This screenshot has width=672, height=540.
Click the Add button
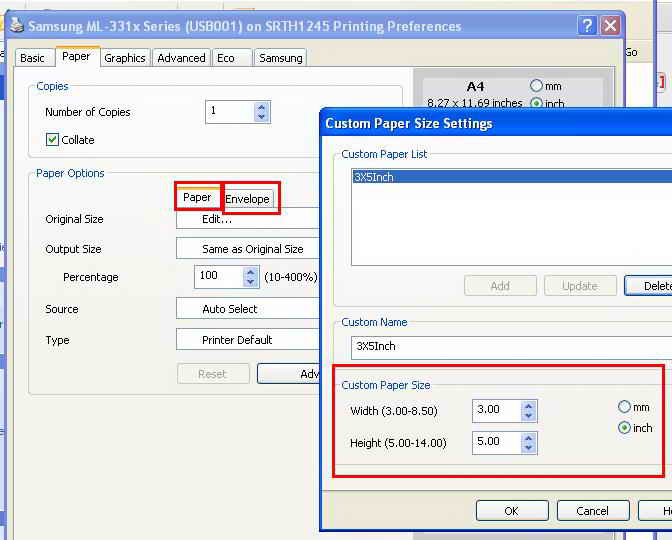[500, 285]
